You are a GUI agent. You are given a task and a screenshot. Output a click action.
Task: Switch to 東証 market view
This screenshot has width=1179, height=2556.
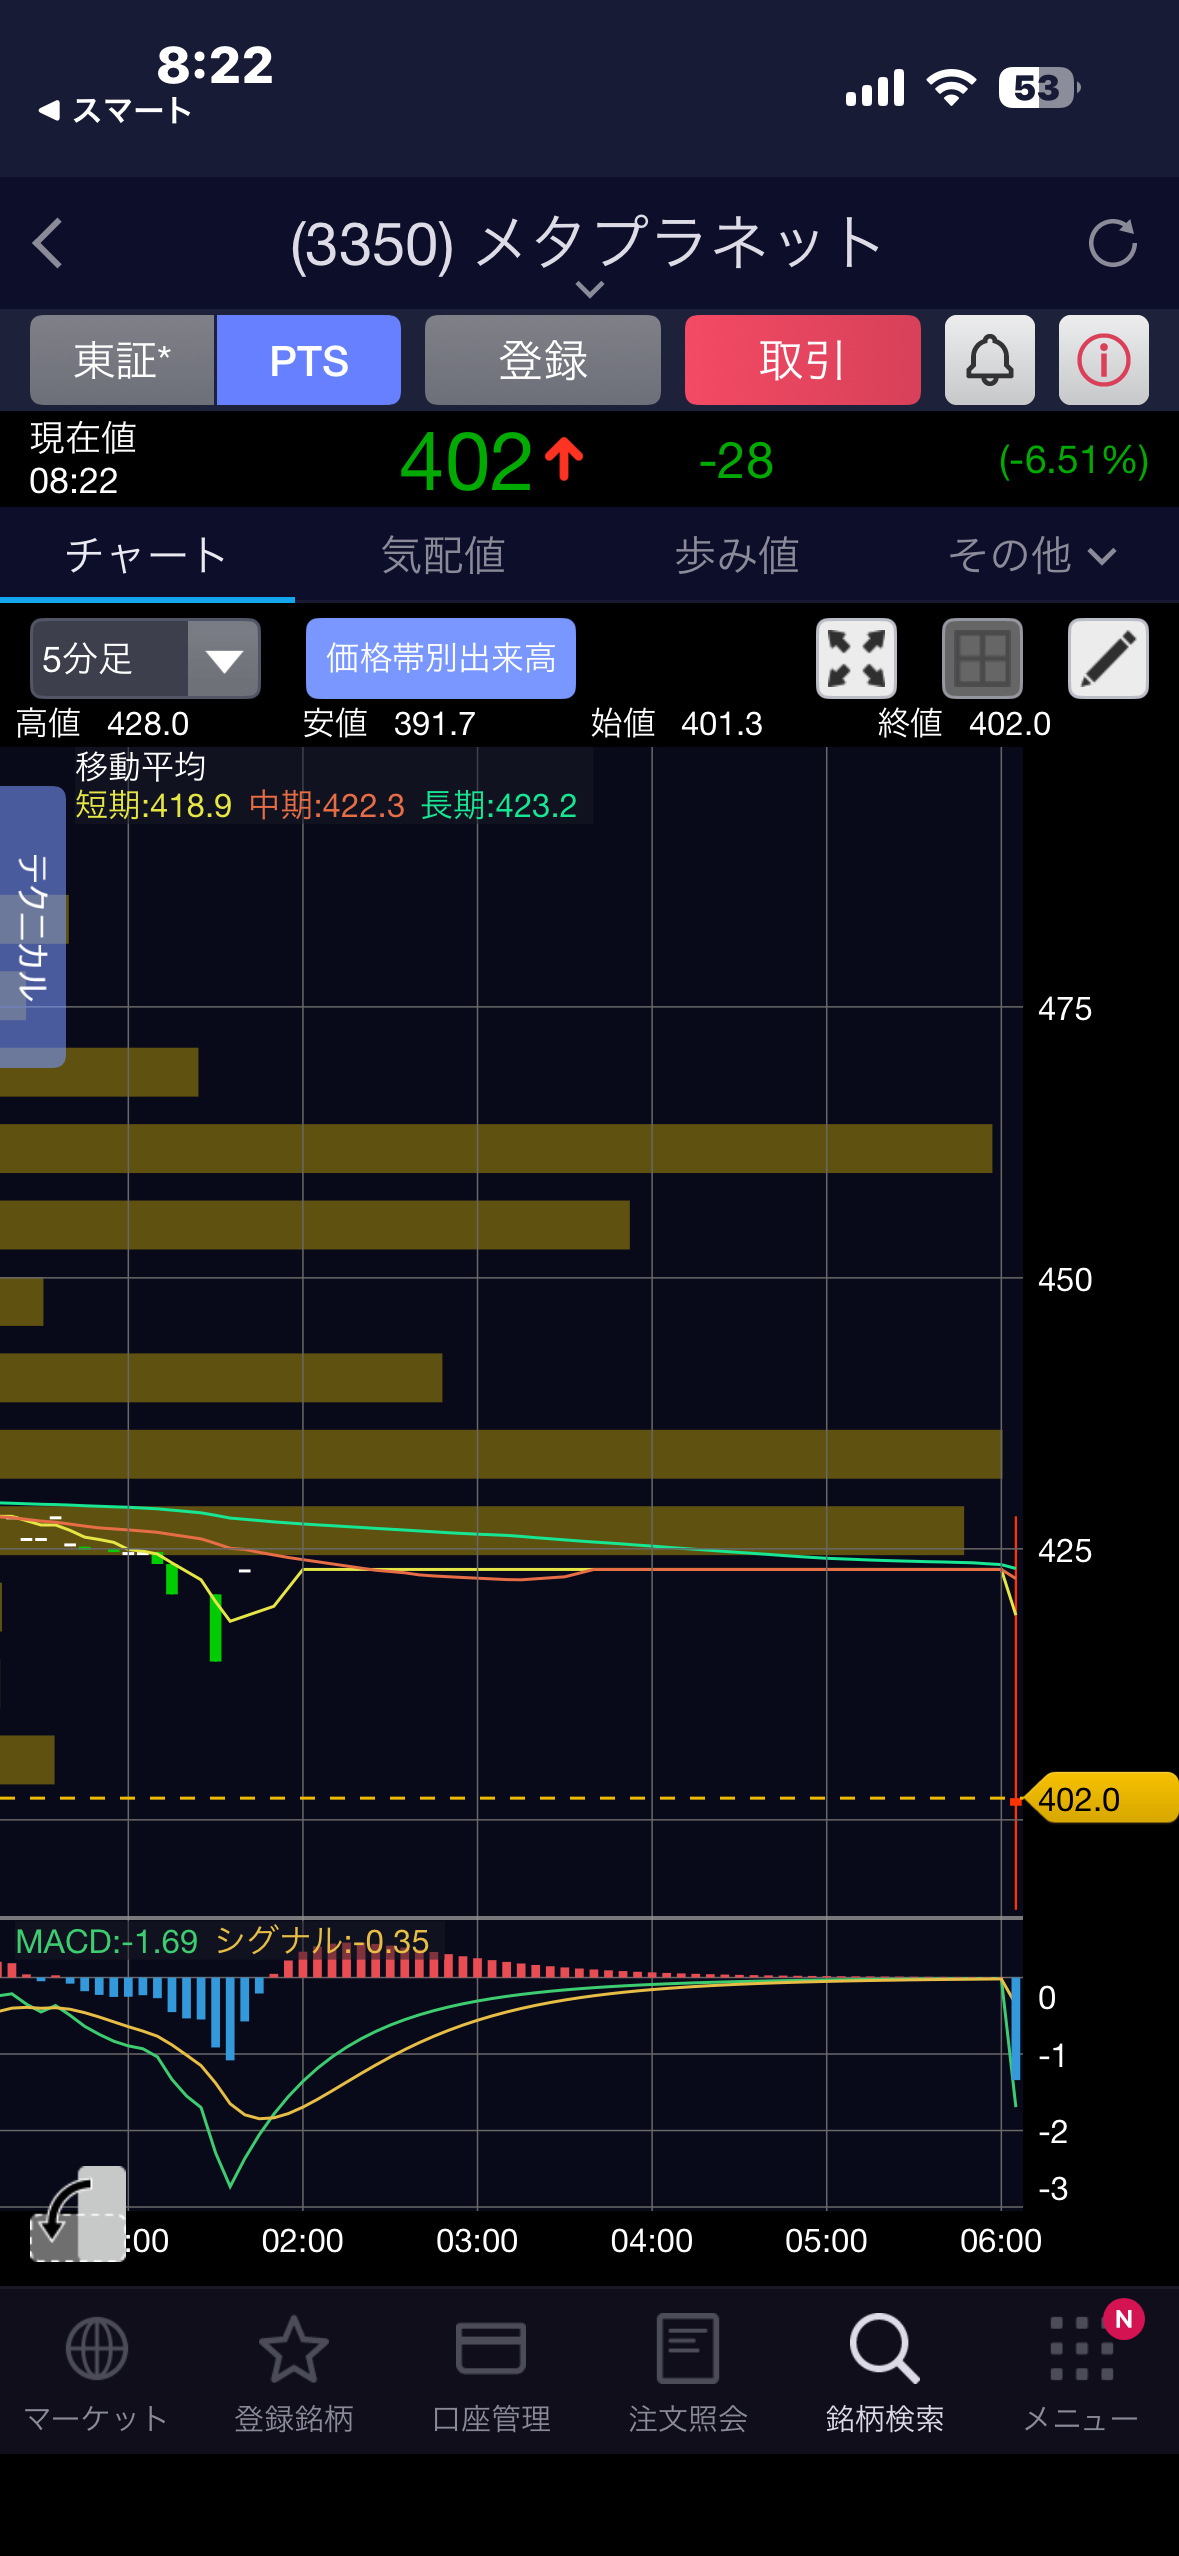(122, 360)
